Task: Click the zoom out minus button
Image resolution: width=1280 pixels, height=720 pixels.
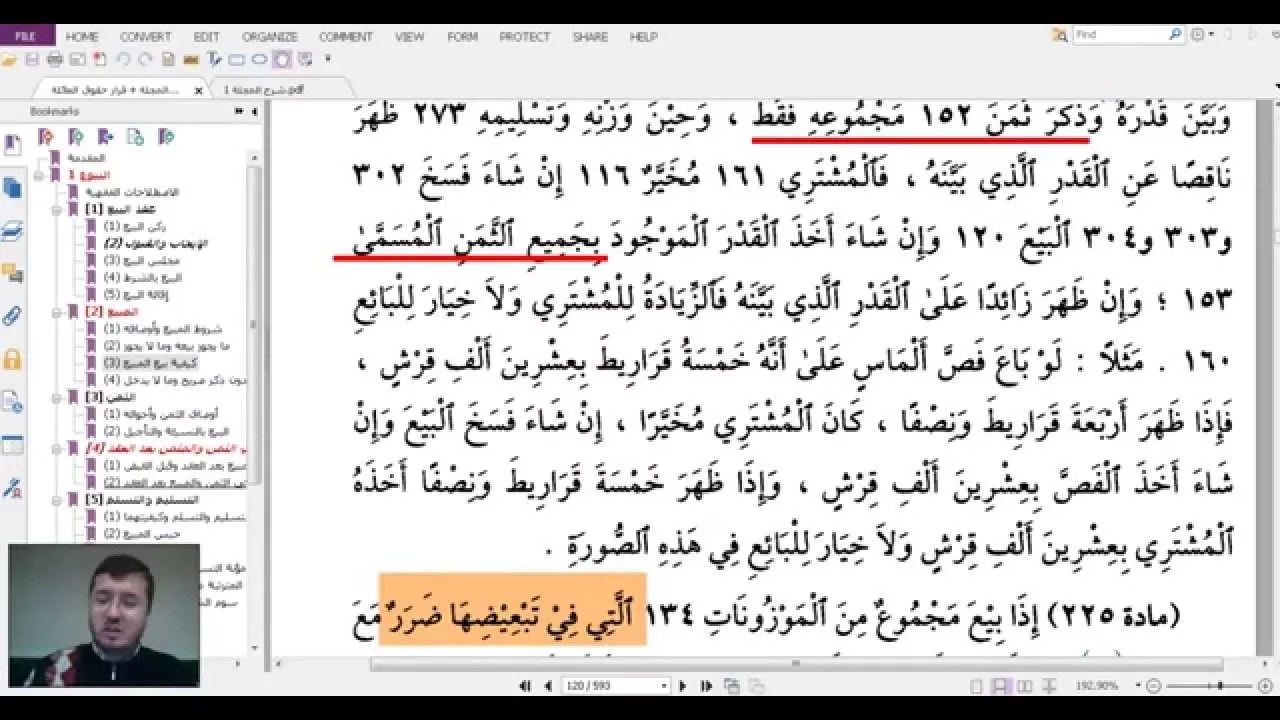Action: 1153,686
